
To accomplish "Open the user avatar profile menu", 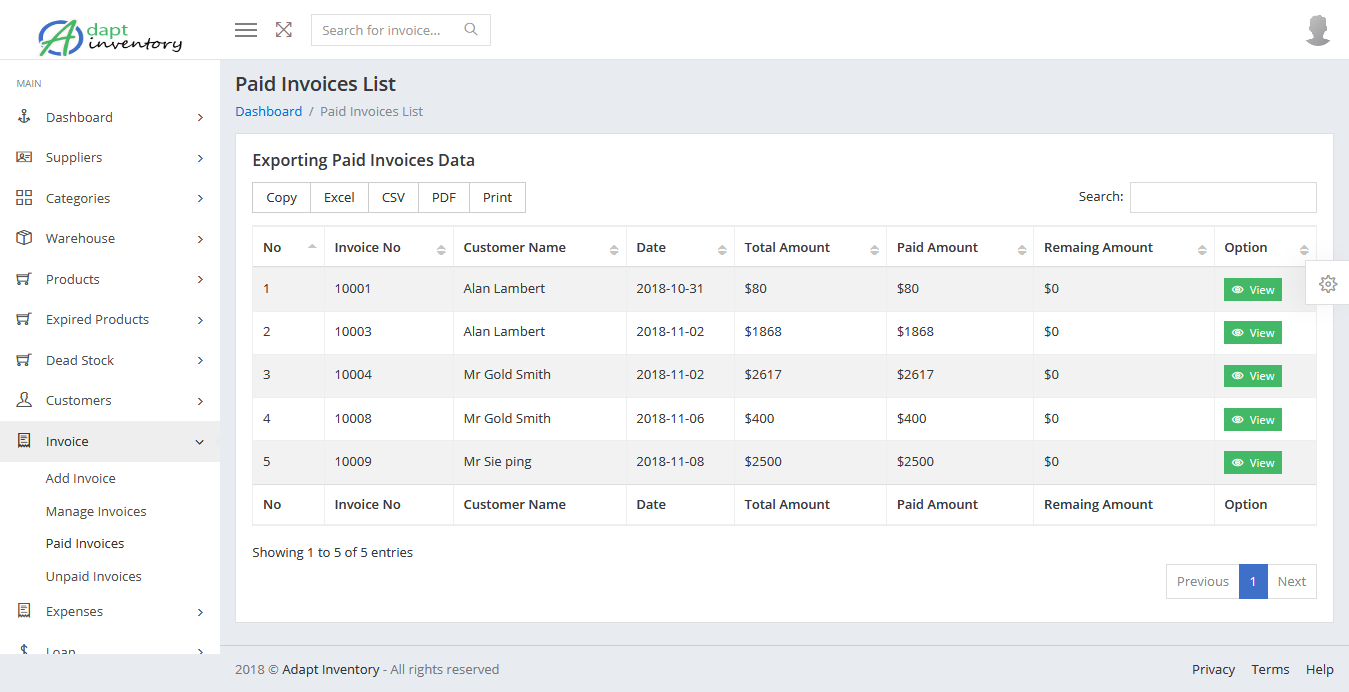I will pos(1318,30).
